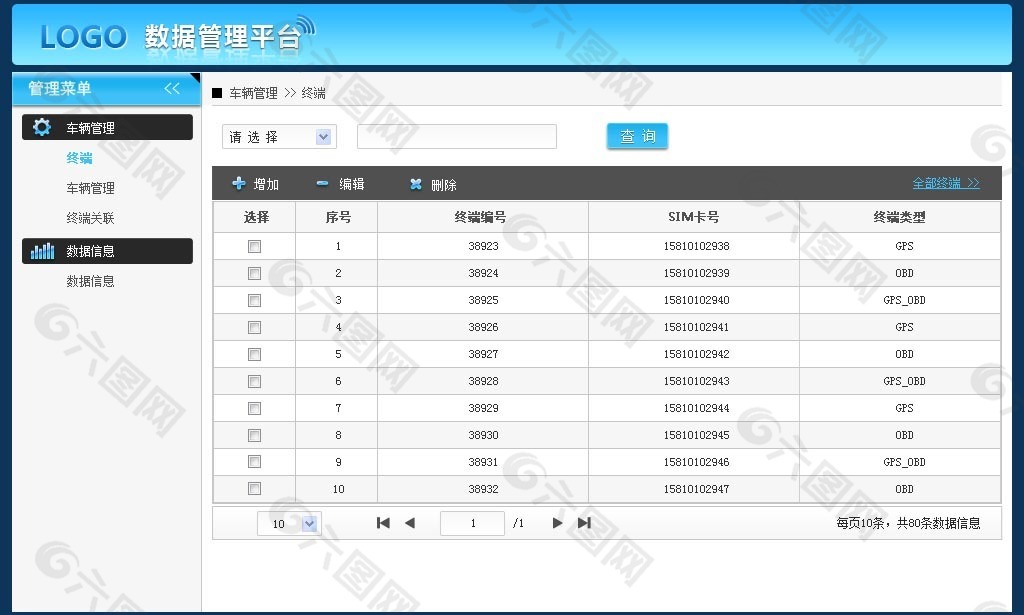
Task: Jump to the last page of results
Action: [x=584, y=523]
